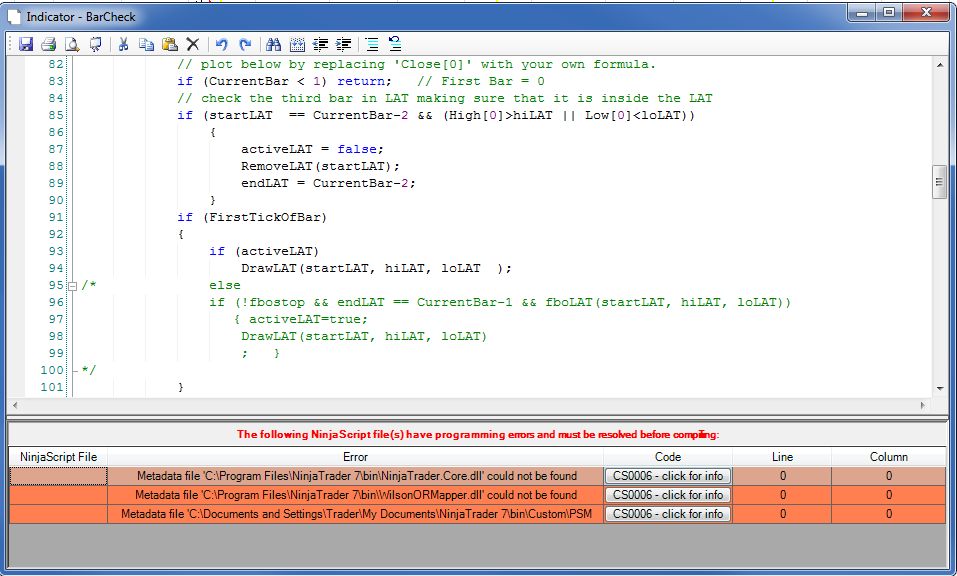Click CS0006 info button for Custom\PSM error
This screenshot has height=576, width=957.
pos(668,514)
